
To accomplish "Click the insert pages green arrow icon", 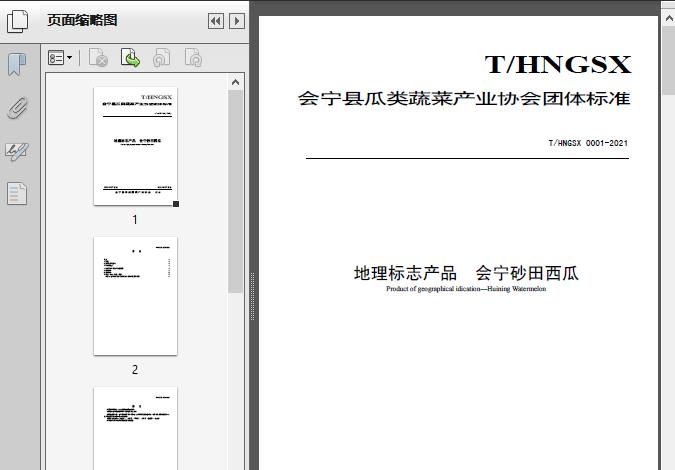I will point(130,58).
